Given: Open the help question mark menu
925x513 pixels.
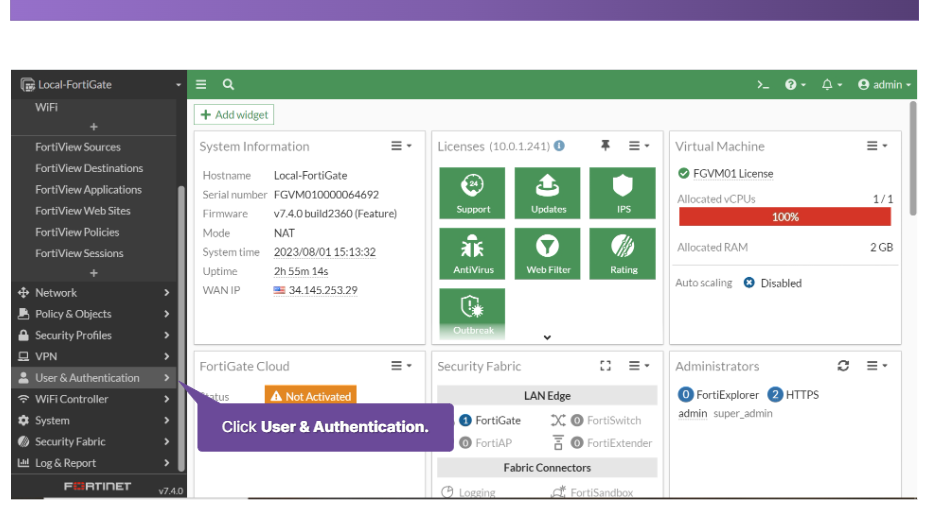Looking at the screenshot, I should (x=795, y=85).
